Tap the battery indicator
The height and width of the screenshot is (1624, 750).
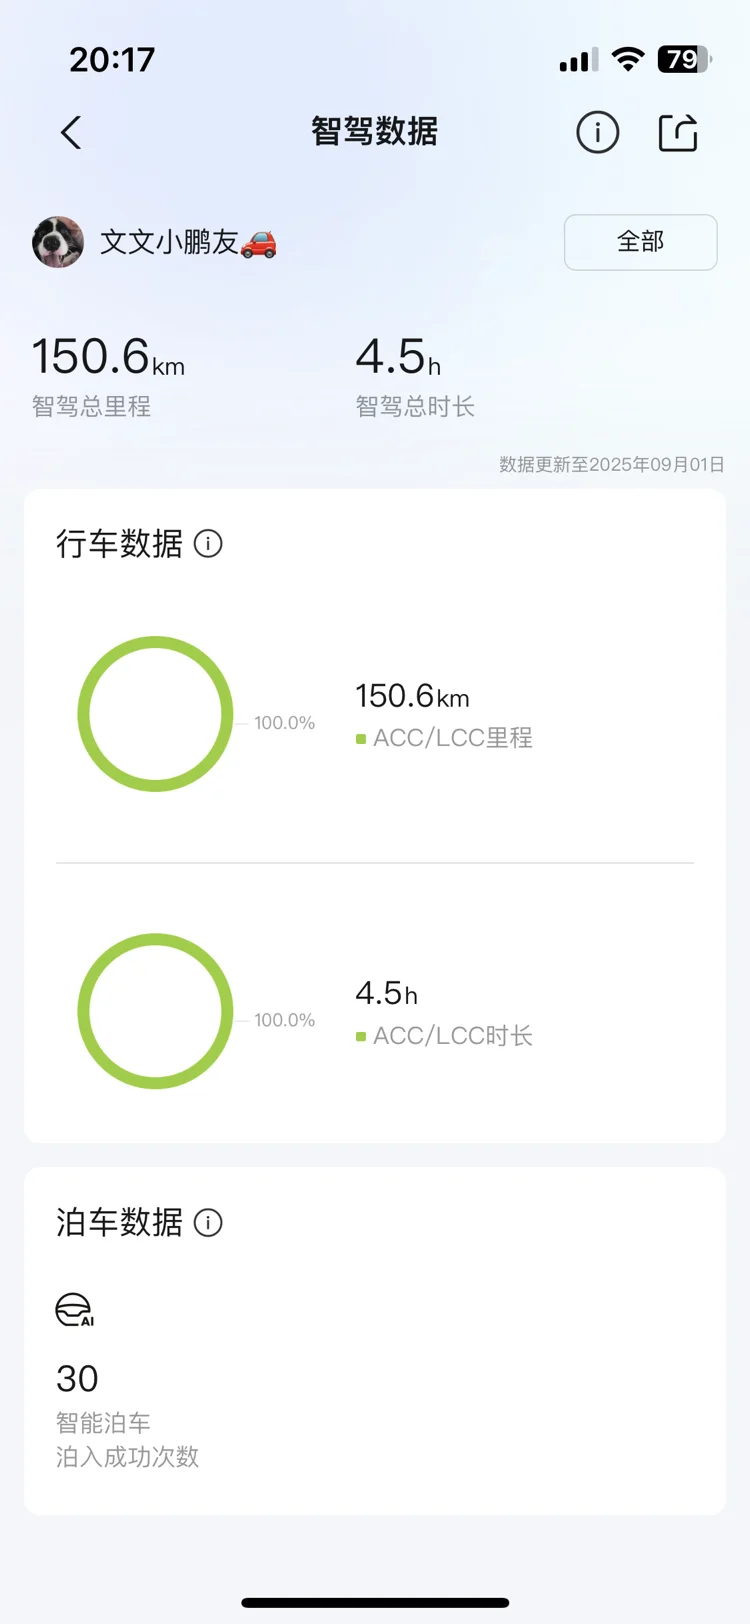click(685, 60)
